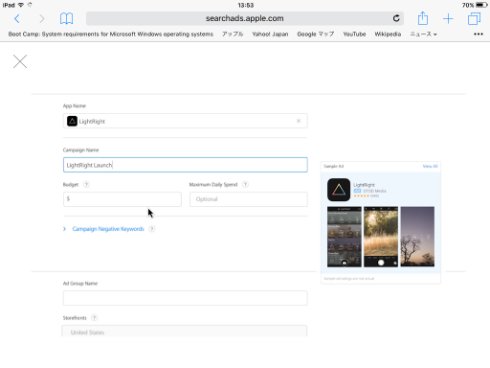This screenshot has height=368, width=490.
Task: Open the Safari share sheet icon
Action: 423,18
